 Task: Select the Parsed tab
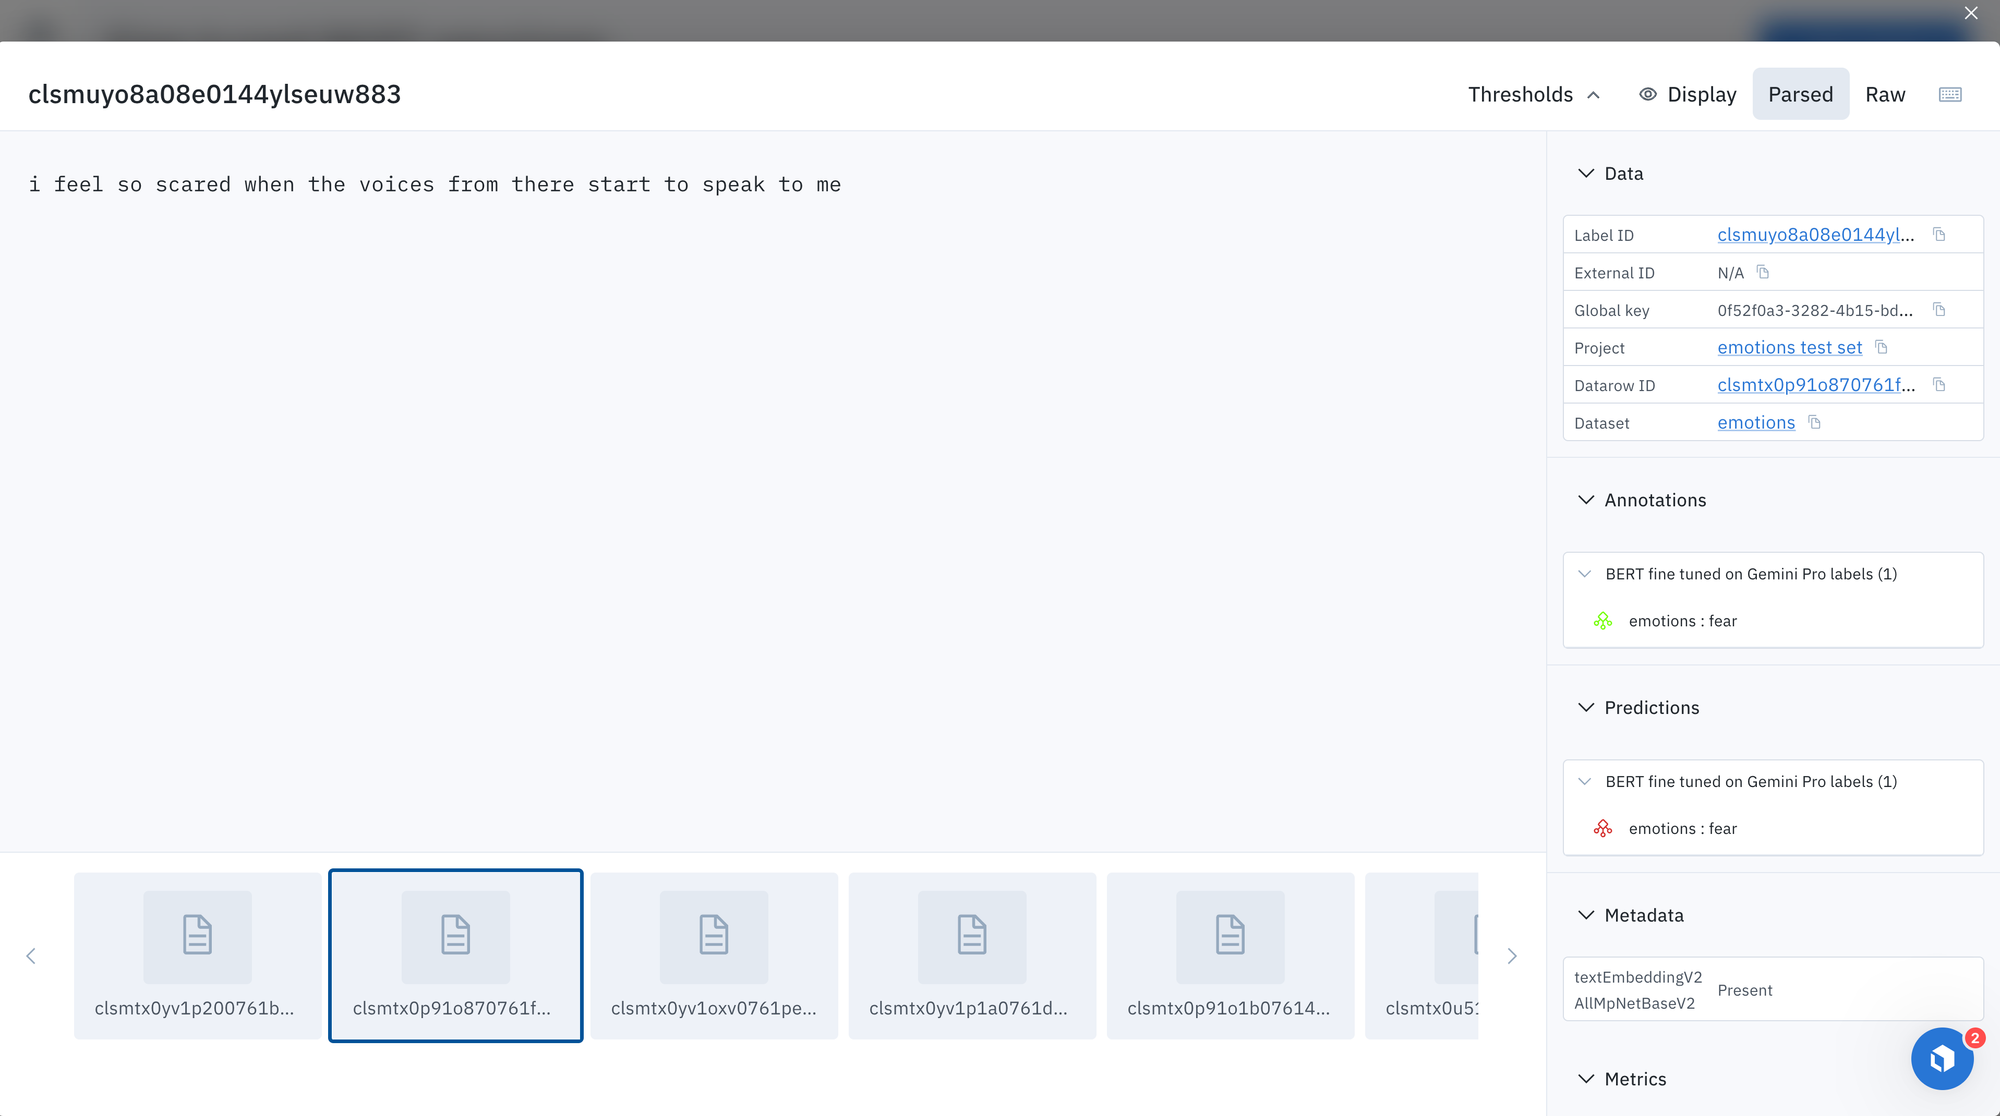tap(1800, 94)
